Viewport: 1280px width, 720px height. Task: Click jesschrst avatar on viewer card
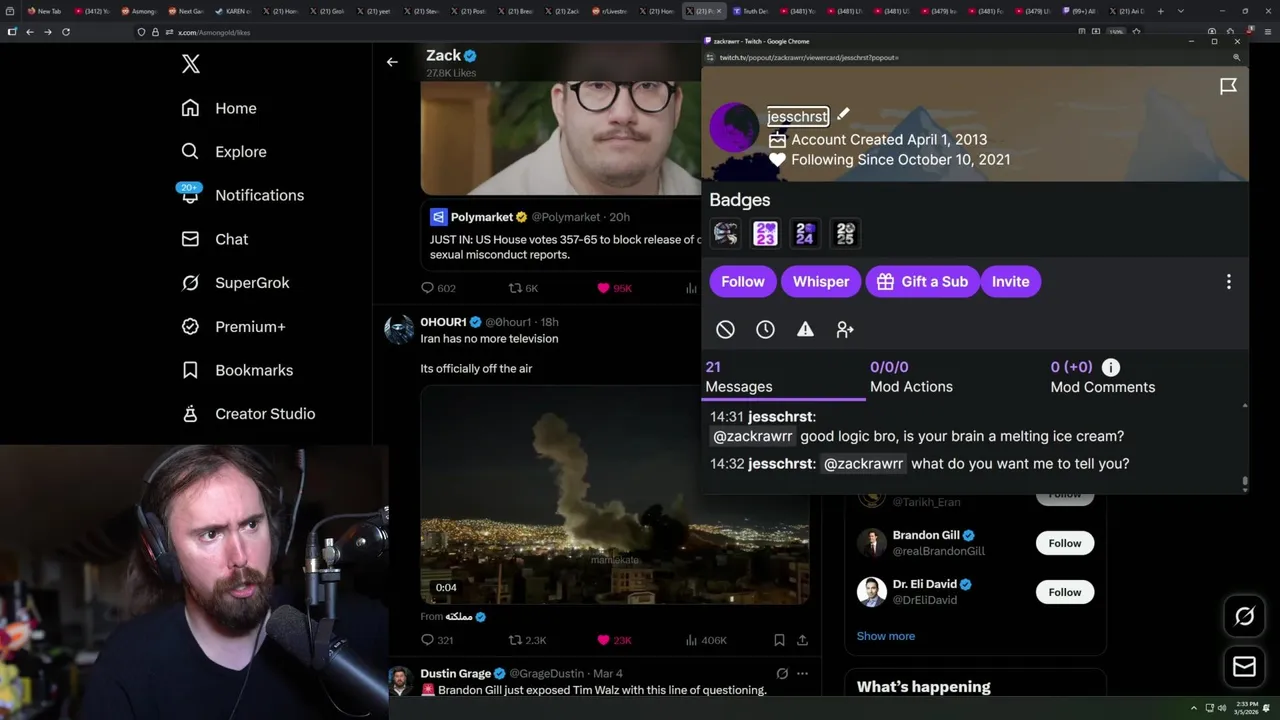click(x=734, y=128)
